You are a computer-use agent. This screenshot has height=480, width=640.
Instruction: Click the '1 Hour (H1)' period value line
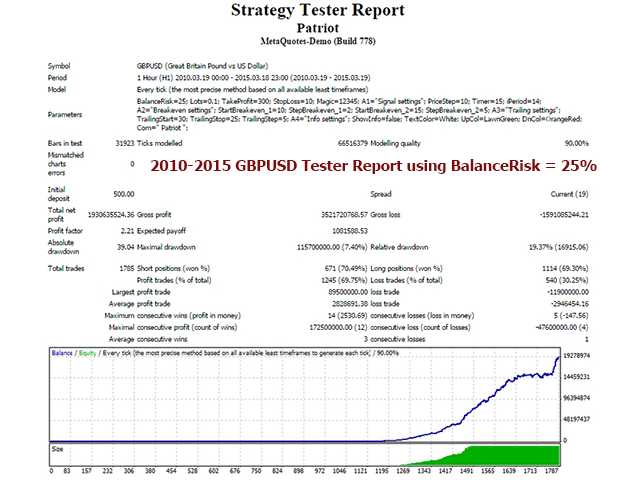click(x=253, y=78)
